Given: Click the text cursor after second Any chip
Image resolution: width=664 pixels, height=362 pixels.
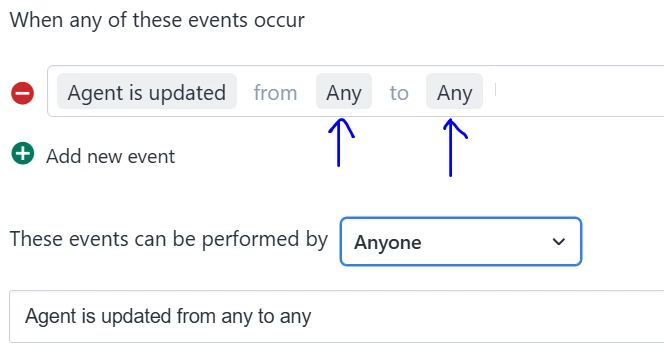Looking at the screenshot, I should [x=495, y=90].
